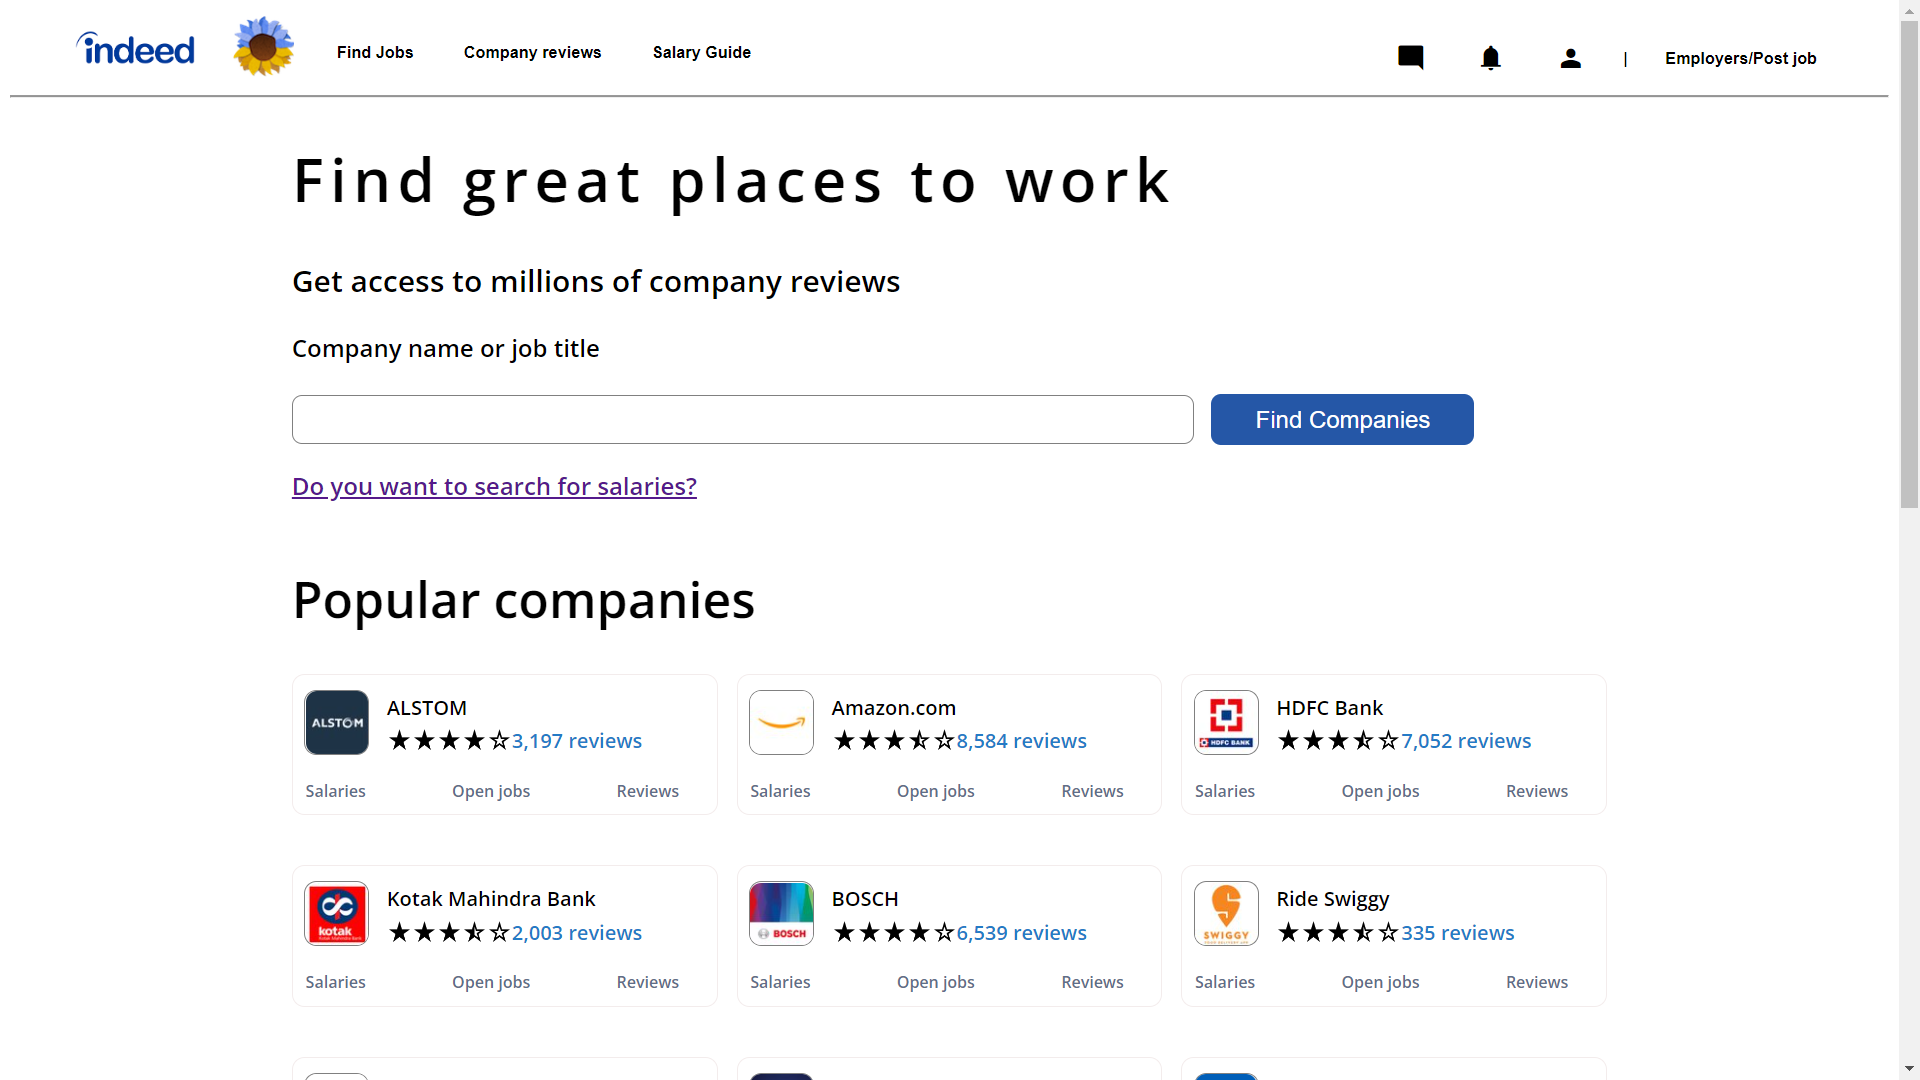The height and width of the screenshot is (1080, 1920).
Task: Open the Amazon.com company logo
Action: (x=781, y=722)
